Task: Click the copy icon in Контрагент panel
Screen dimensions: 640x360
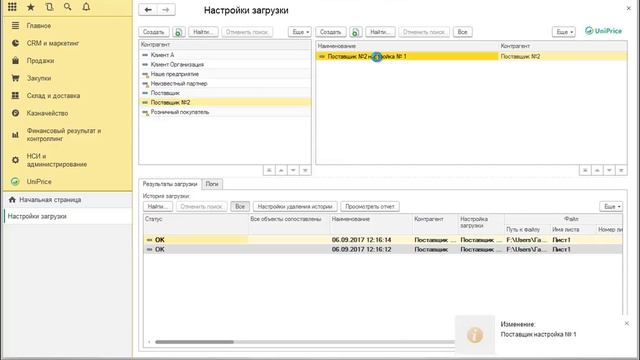Action: 179,32
